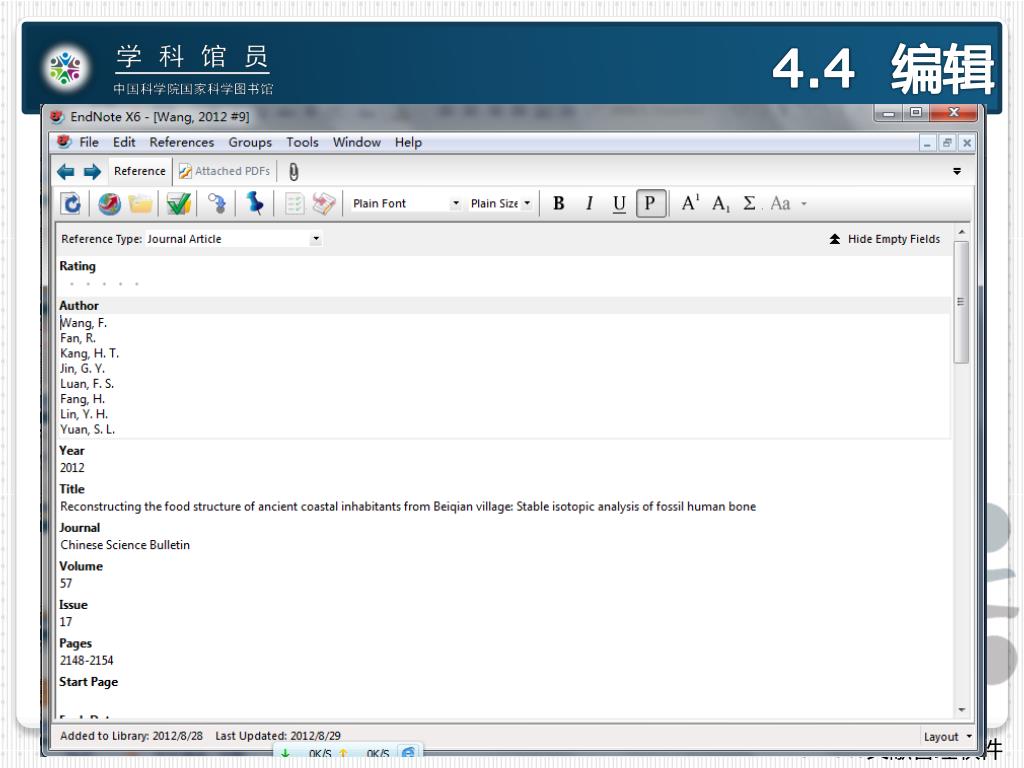This screenshot has width=1024, height=768.
Task: Click author line Kang, H. T.
Action: pyautogui.click(x=89, y=353)
